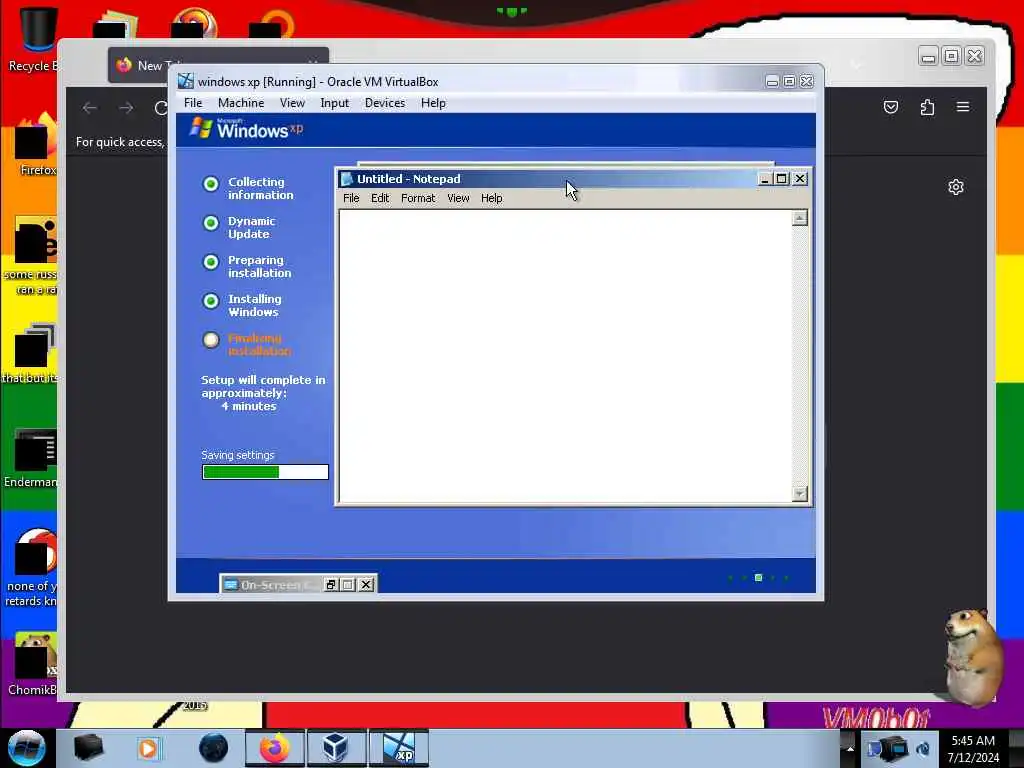This screenshot has height=768, width=1024.
Task: Minimize the VirtualBox window
Action: pyautogui.click(x=772, y=82)
